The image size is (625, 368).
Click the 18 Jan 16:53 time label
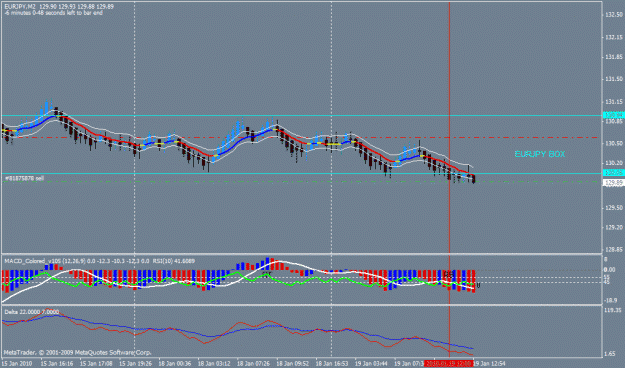(332, 364)
